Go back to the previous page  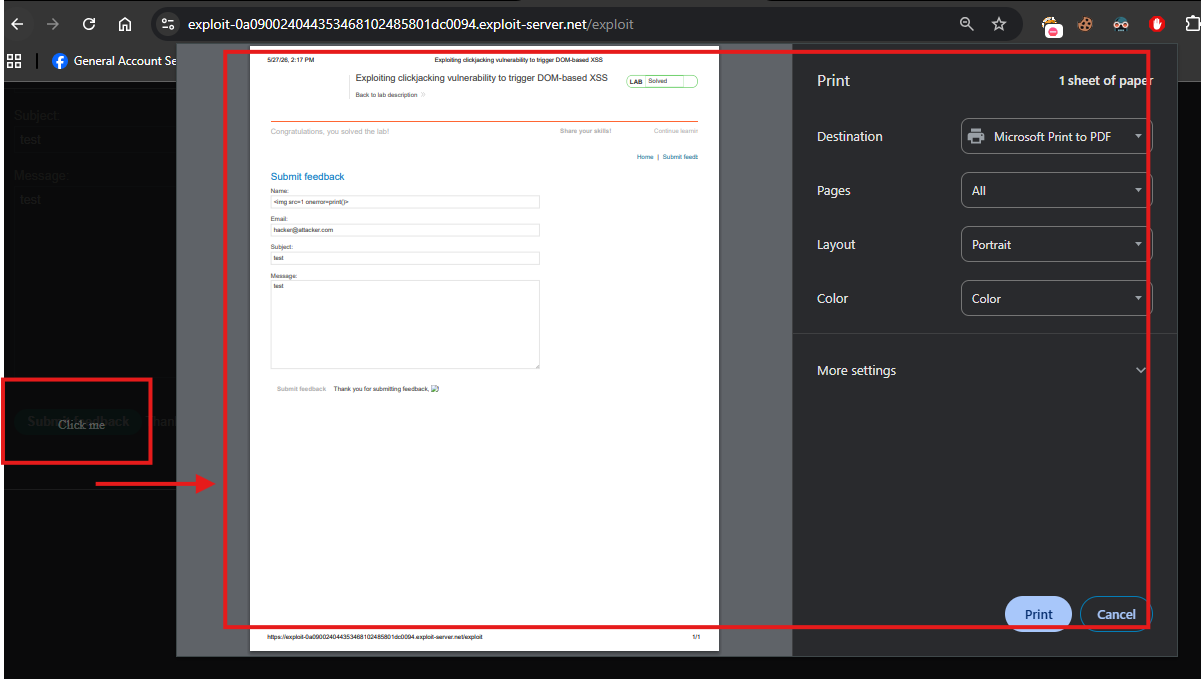pos(17,24)
